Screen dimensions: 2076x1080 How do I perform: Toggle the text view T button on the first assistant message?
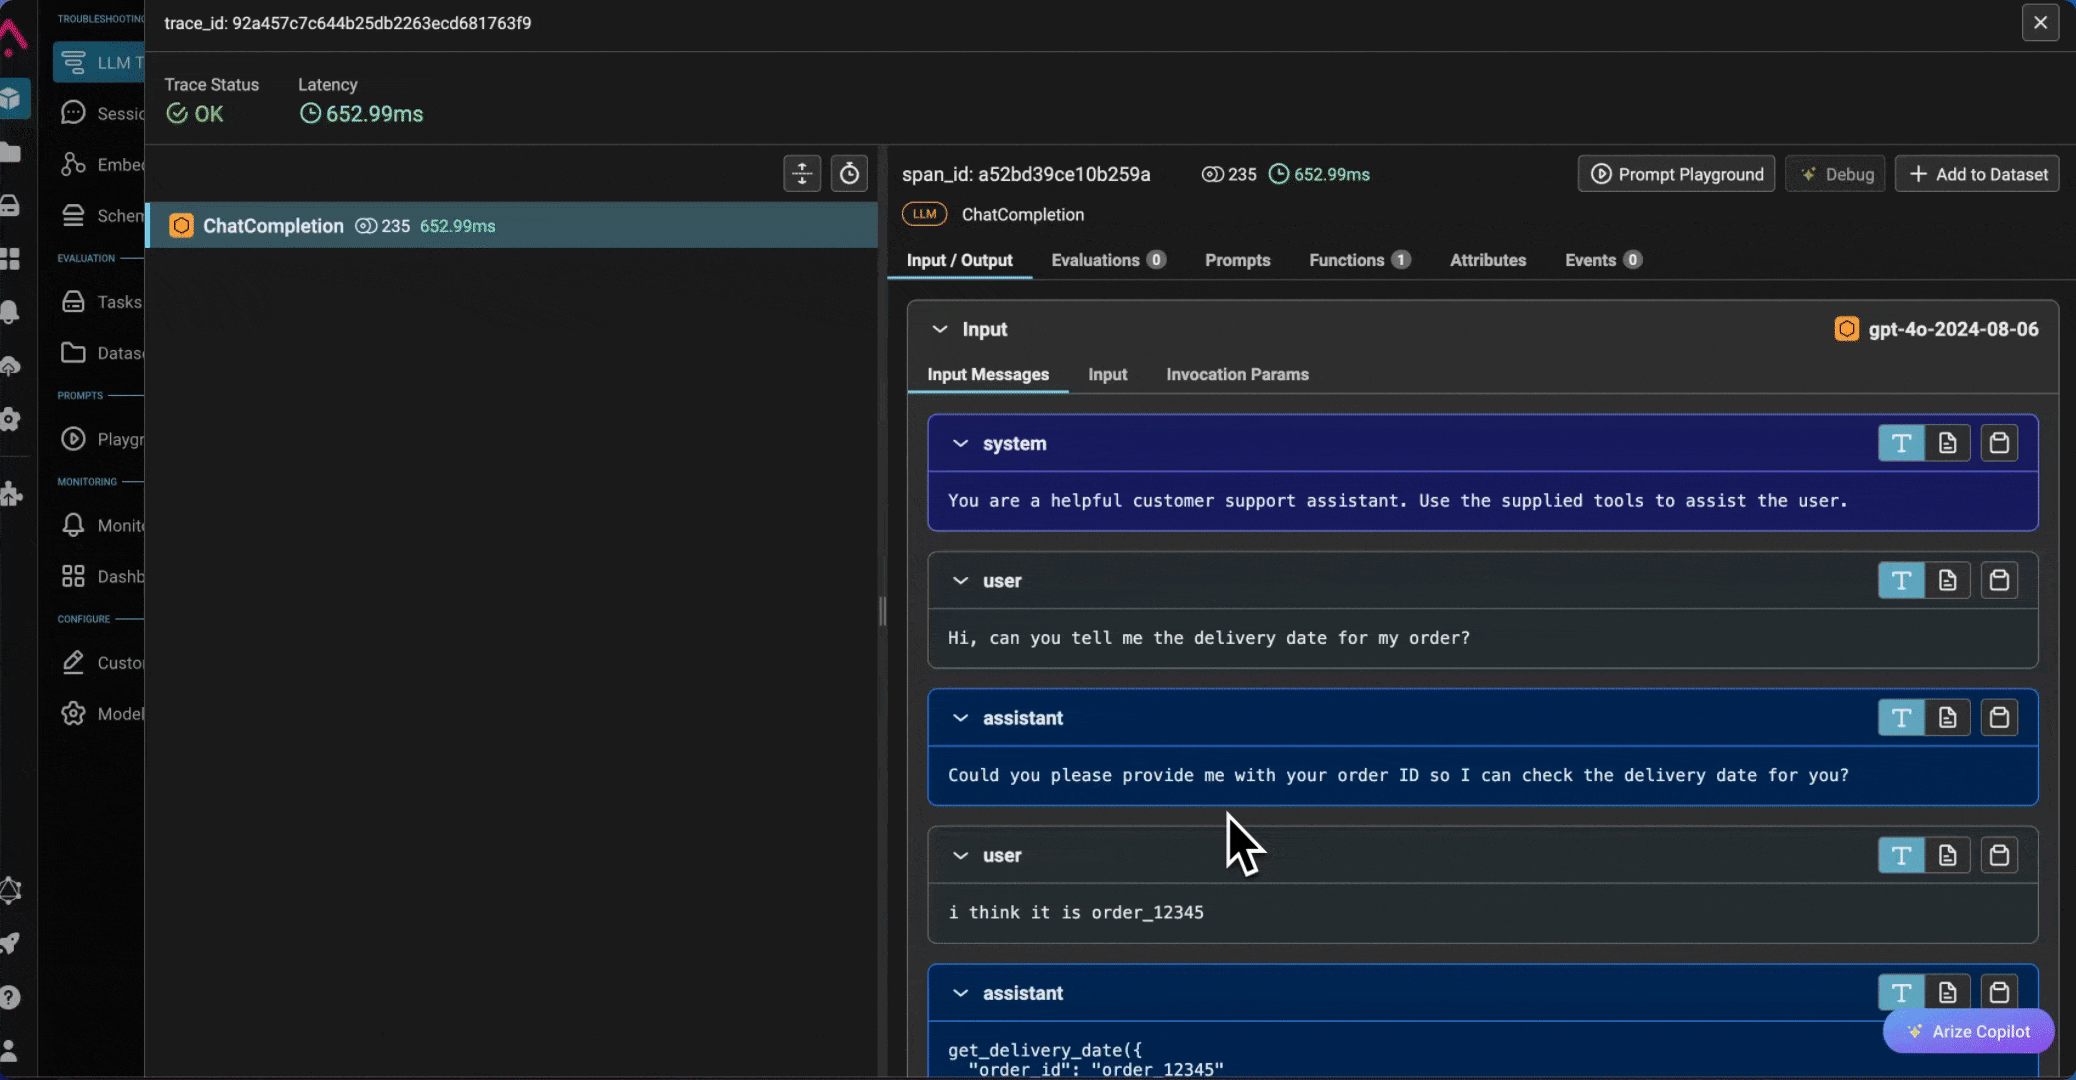1900,717
